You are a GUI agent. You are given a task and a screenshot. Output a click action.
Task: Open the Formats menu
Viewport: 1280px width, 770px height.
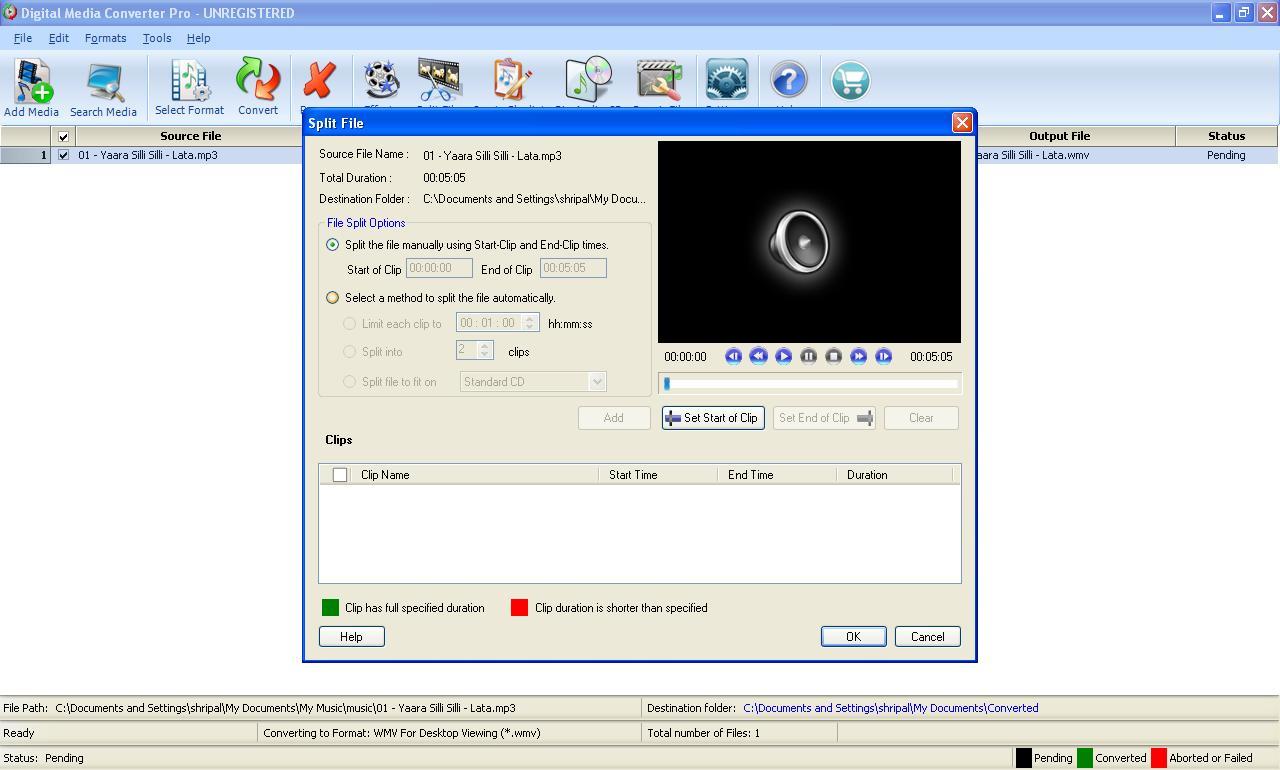[x=105, y=38]
